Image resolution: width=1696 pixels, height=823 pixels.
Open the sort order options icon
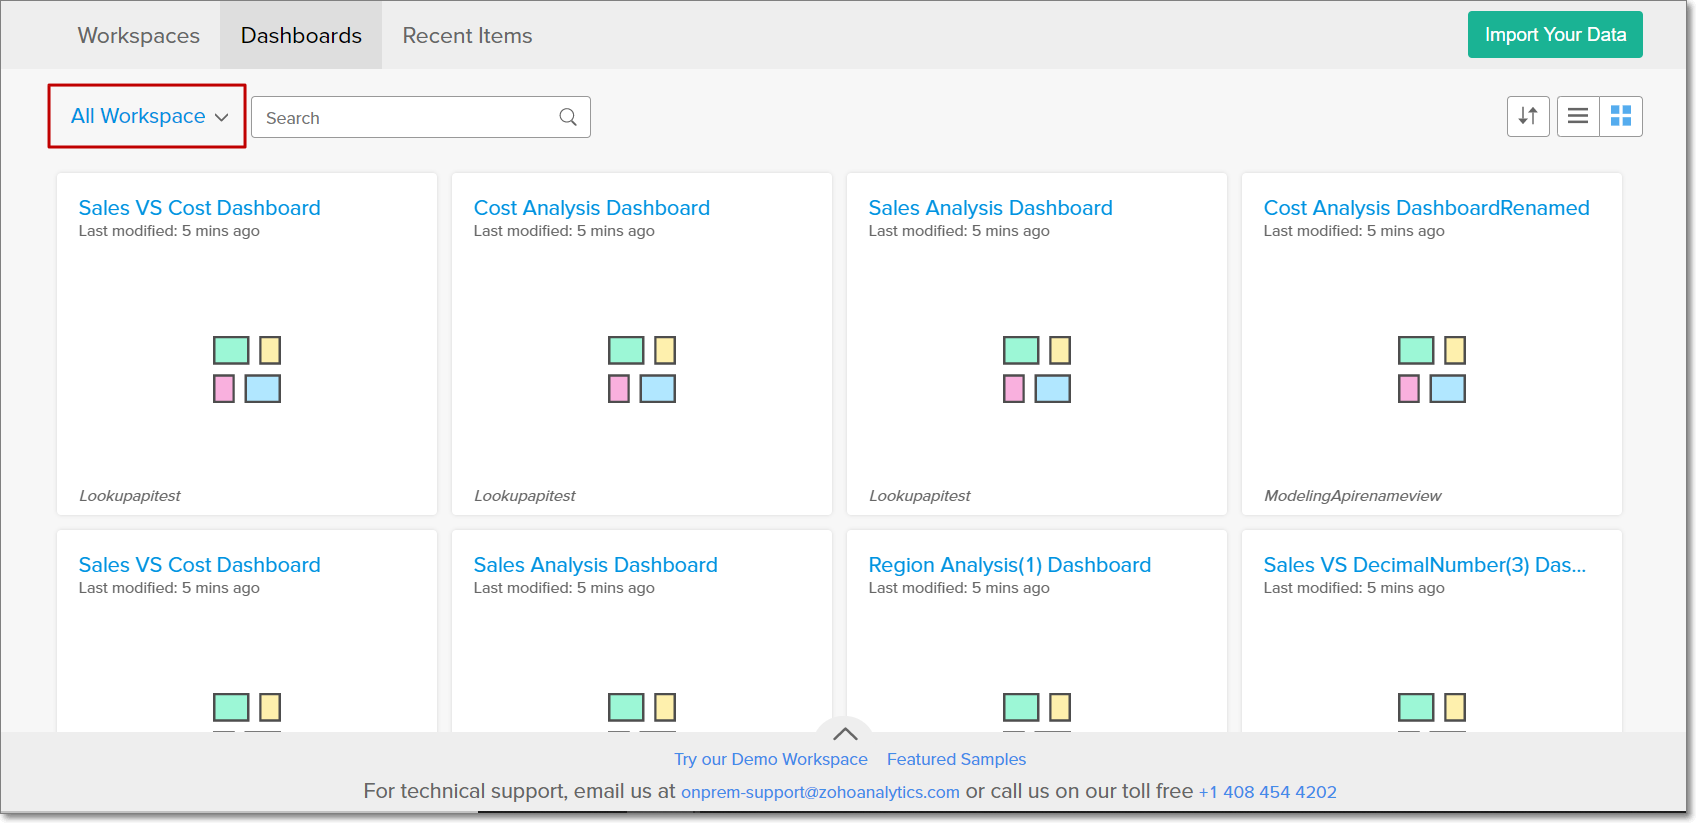1528,116
